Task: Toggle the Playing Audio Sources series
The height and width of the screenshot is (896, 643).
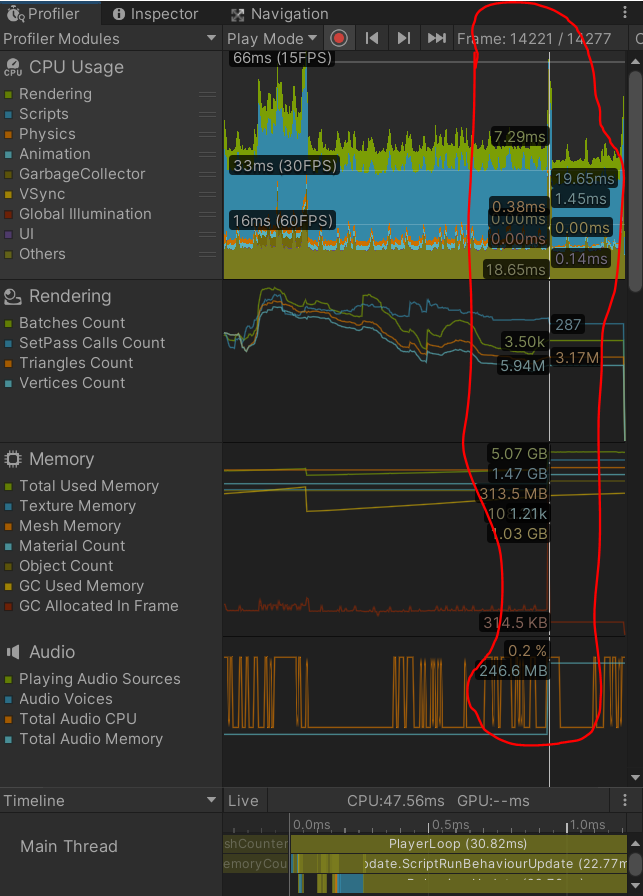Action: pyautogui.click(x=8, y=679)
